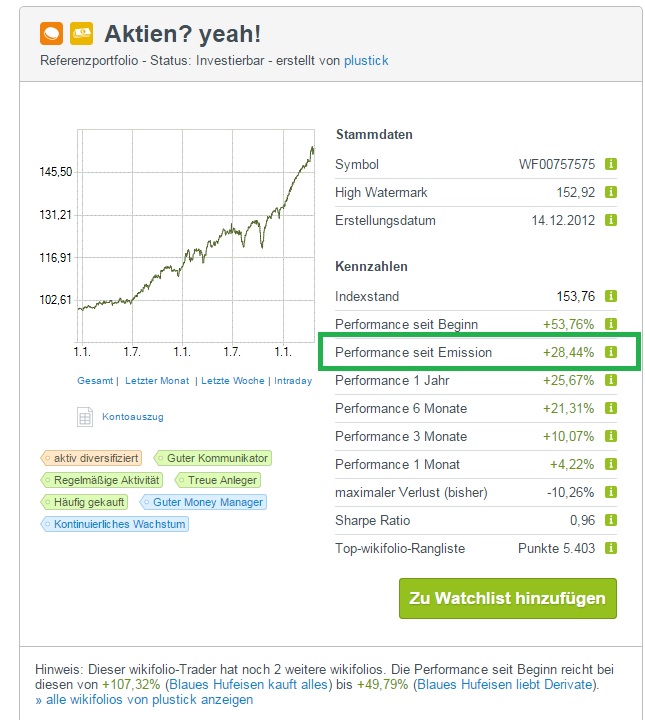The image size is (645, 720).
Task: Open Blaues Hufeisen kauft alles link
Action: tap(231, 684)
